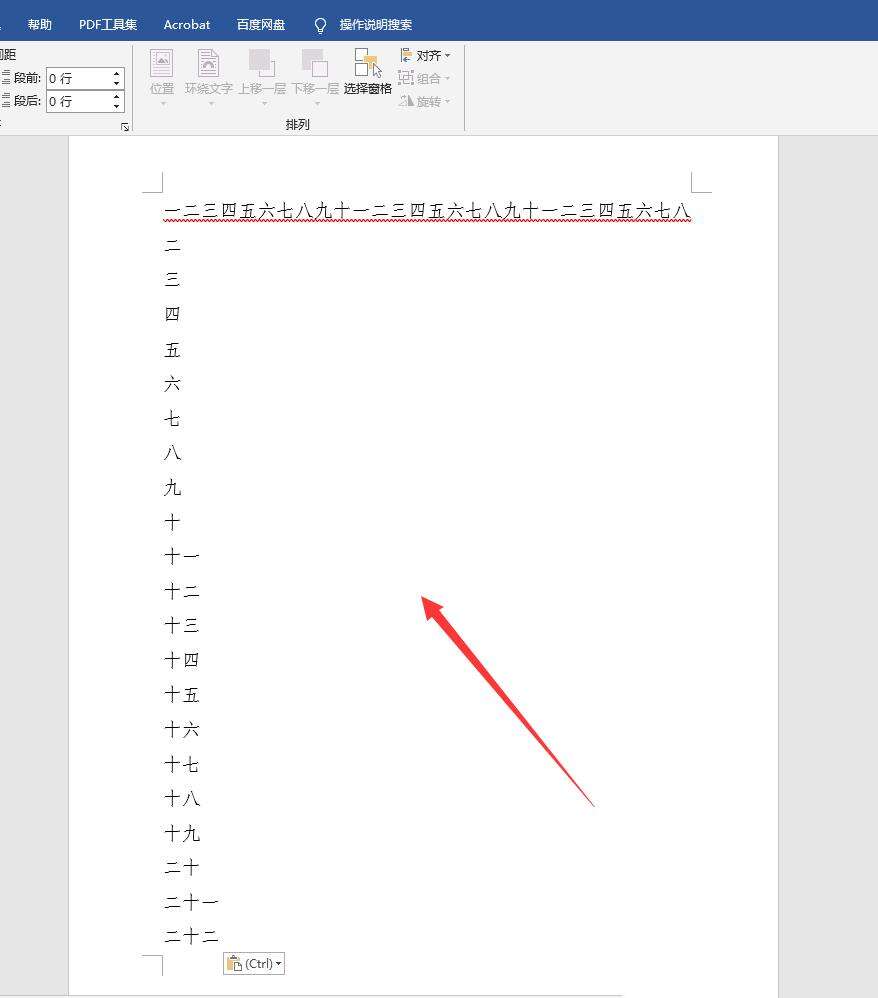Click the first line of Chinese numerals

pos(427,211)
